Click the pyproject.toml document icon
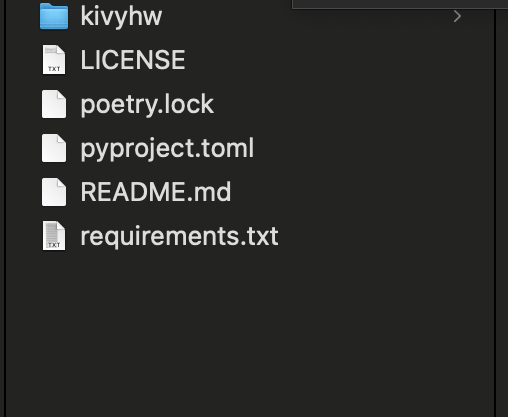Image resolution: width=508 pixels, height=417 pixels. tap(54, 148)
